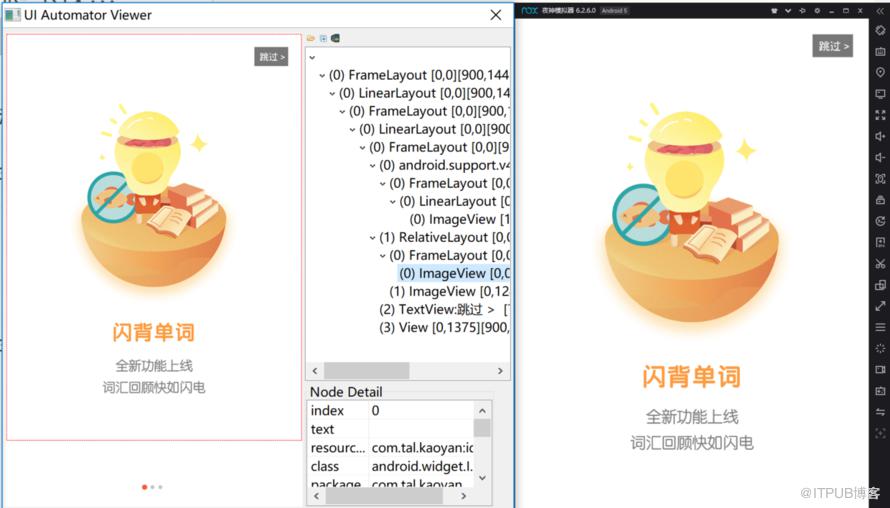Click Nox two-way swap arrows icon
This screenshot has width=890, height=508.
880,412
